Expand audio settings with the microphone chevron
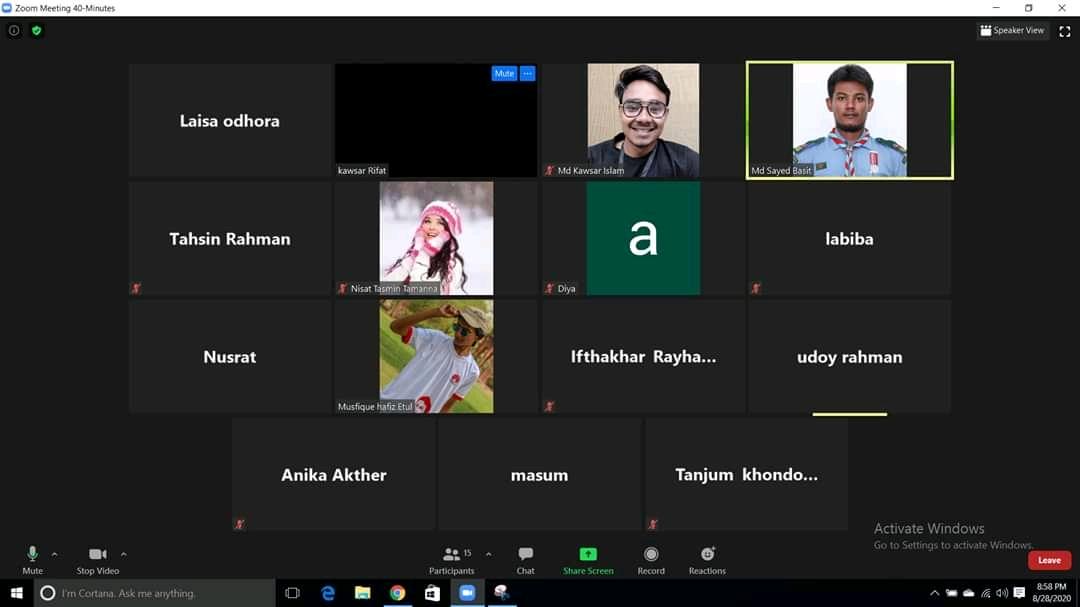The width and height of the screenshot is (1080, 607). click(55, 553)
